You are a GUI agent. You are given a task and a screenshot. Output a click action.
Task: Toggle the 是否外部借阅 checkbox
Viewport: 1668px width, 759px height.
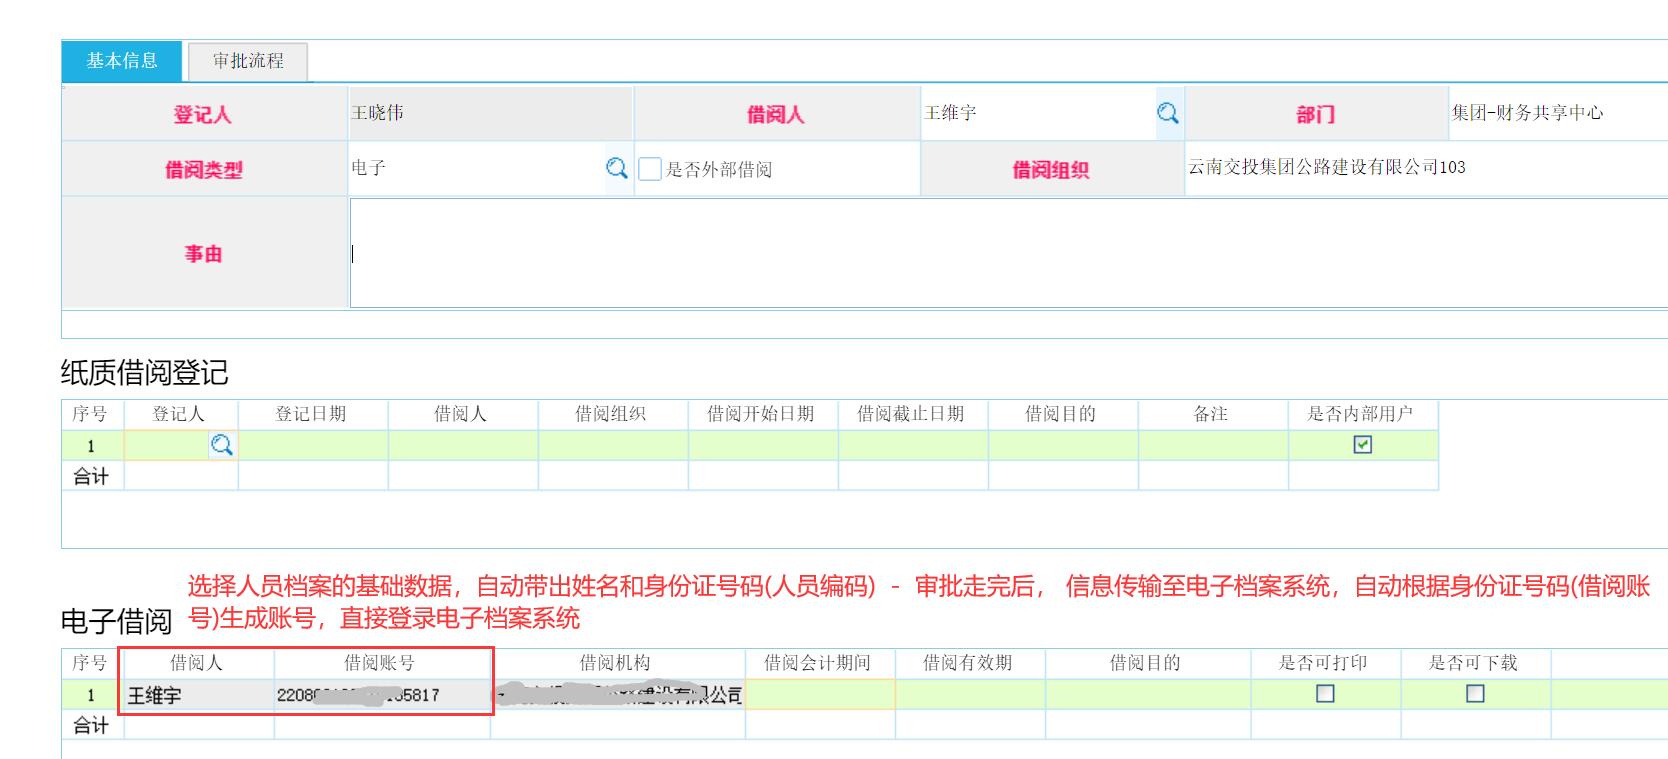tap(650, 169)
